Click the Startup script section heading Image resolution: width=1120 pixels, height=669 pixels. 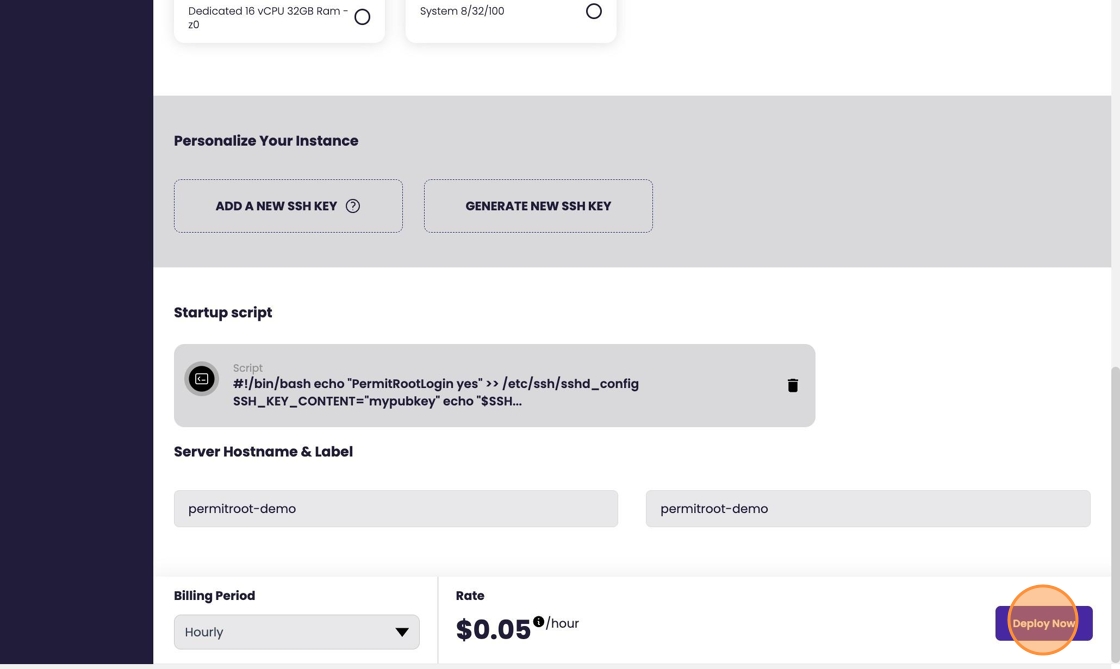pos(223,313)
